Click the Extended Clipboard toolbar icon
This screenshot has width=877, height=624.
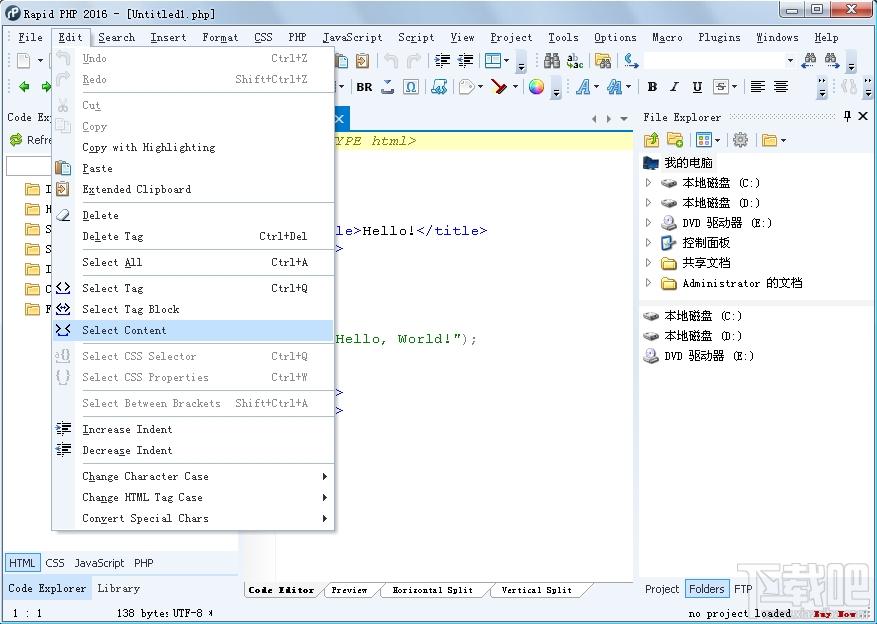click(x=362, y=60)
